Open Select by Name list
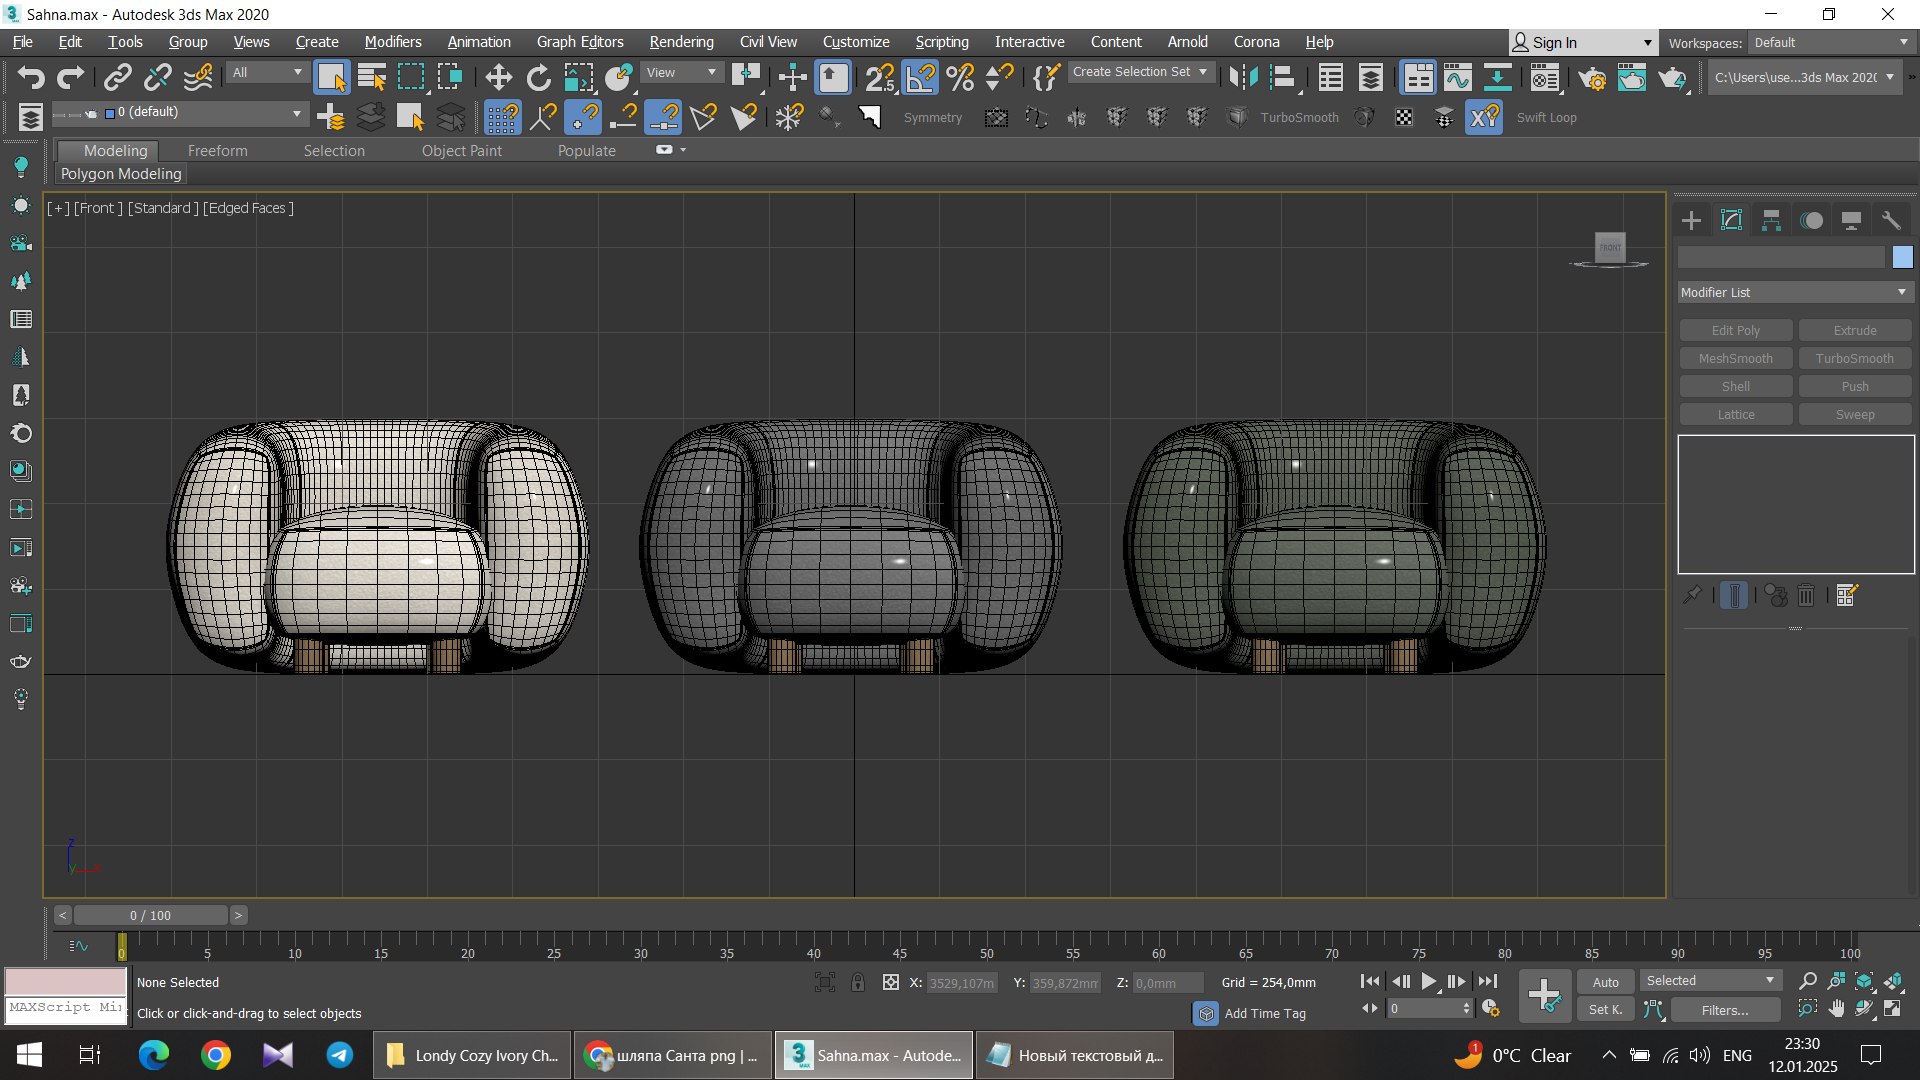1920x1080 pixels. (372, 77)
